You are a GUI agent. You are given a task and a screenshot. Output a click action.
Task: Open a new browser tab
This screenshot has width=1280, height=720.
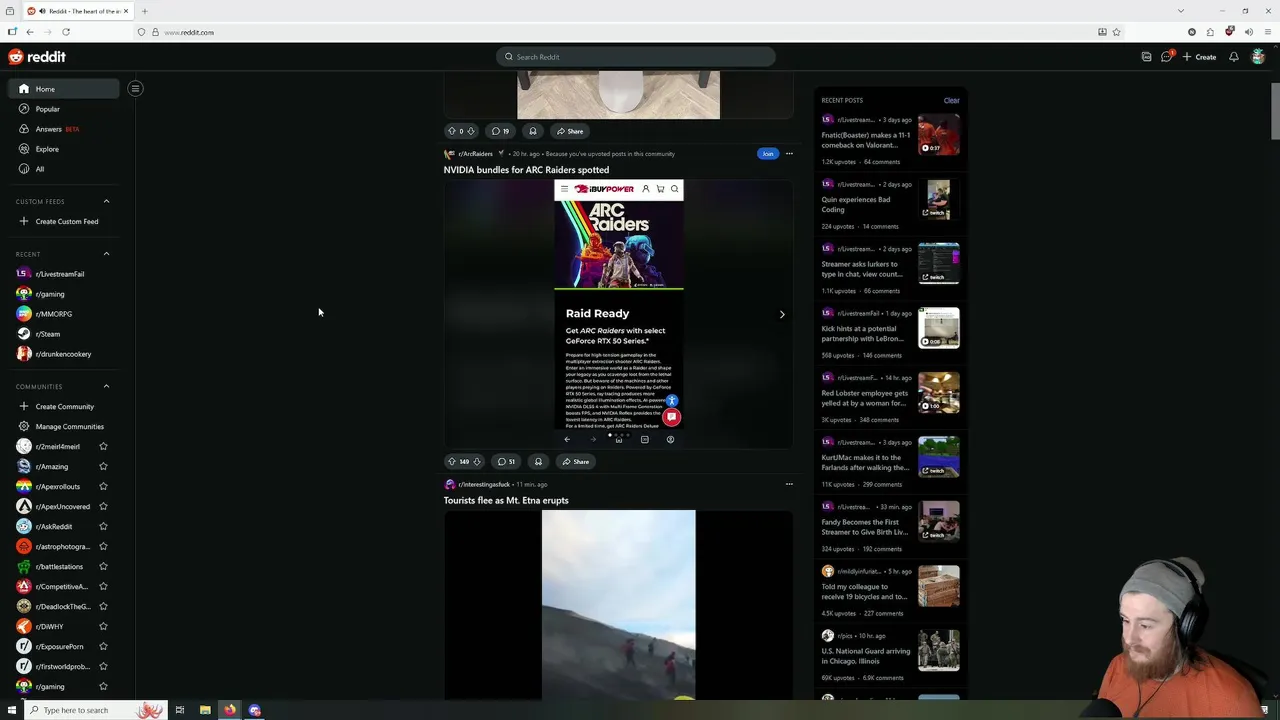[x=144, y=11]
